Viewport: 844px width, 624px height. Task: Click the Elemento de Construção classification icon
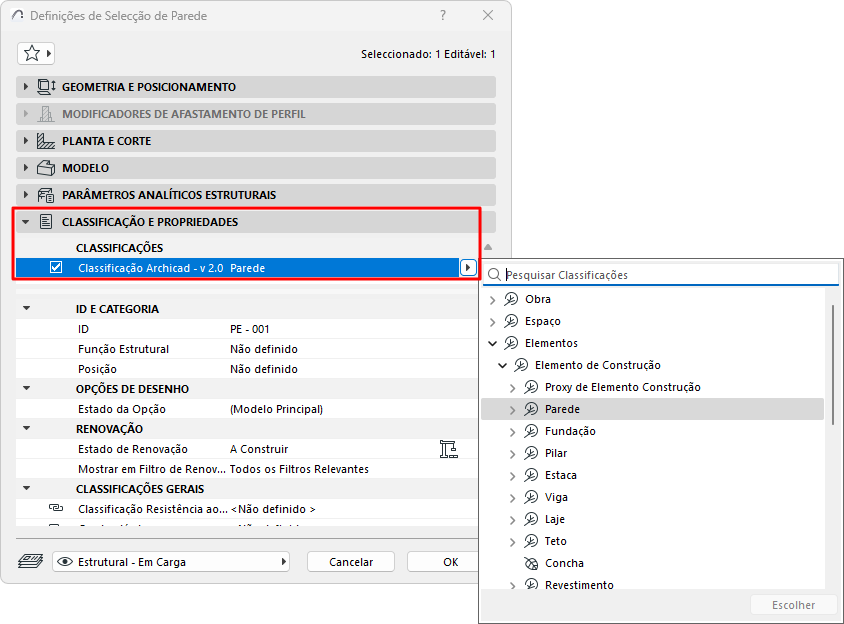tap(521, 365)
